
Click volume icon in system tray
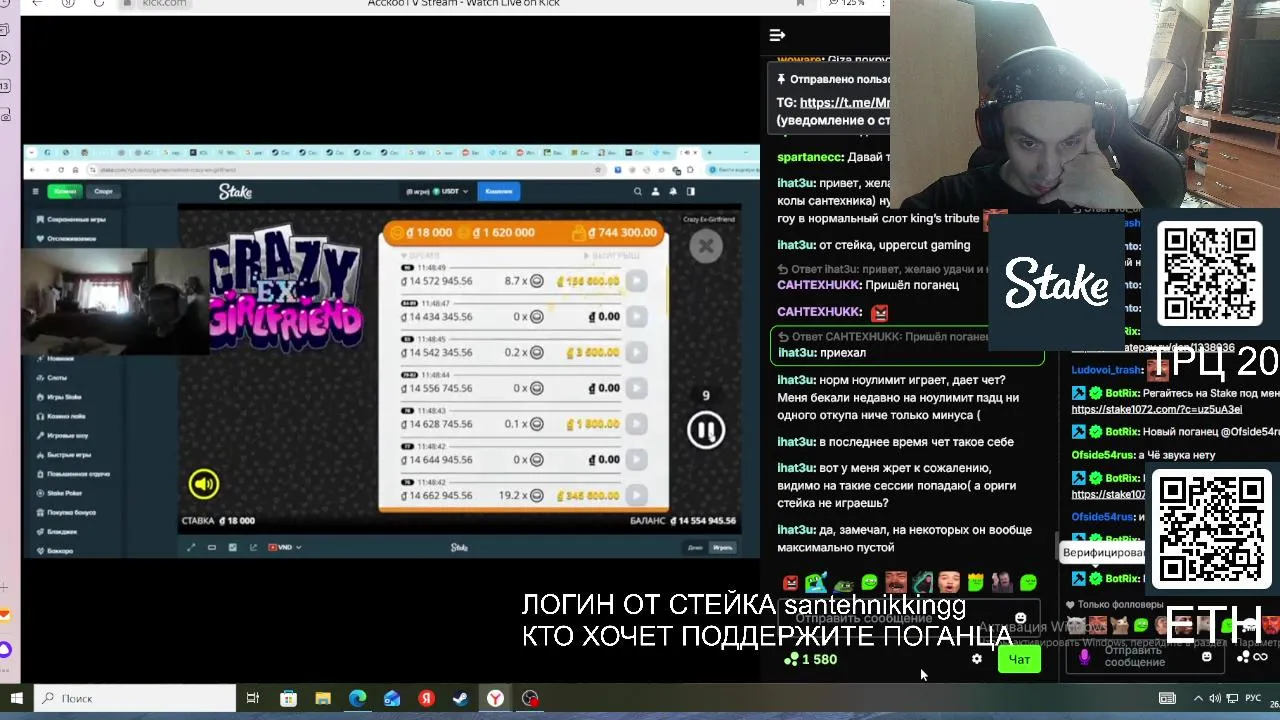(x=1214, y=698)
